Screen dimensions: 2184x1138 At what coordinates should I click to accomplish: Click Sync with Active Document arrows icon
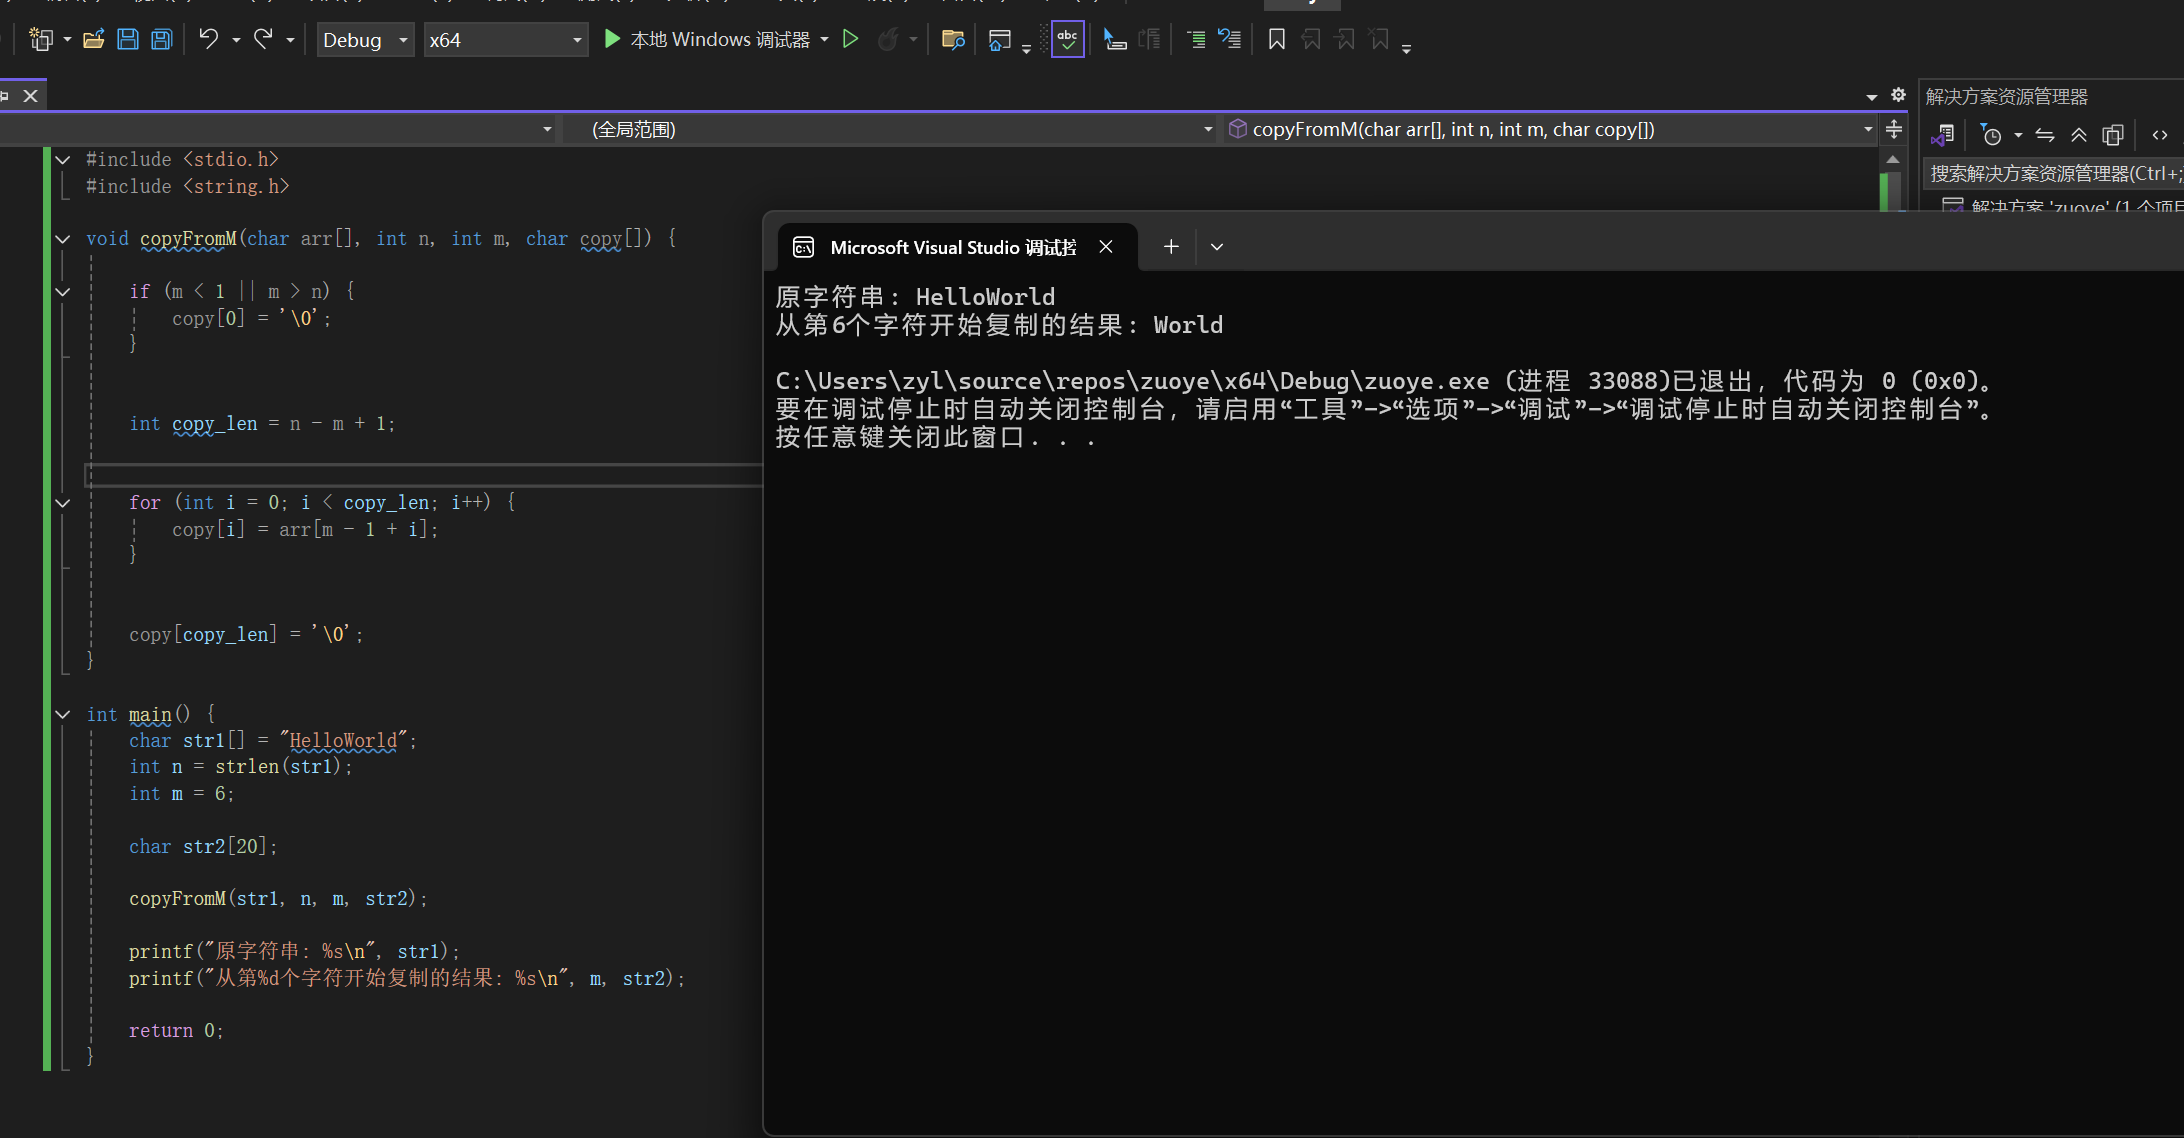(2045, 135)
